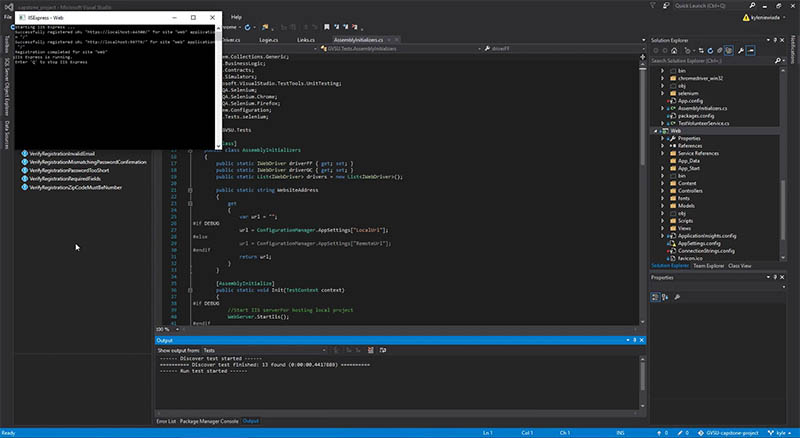Select App.config in Solution Explorer
The height and width of the screenshot is (438, 800).
[690, 101]
